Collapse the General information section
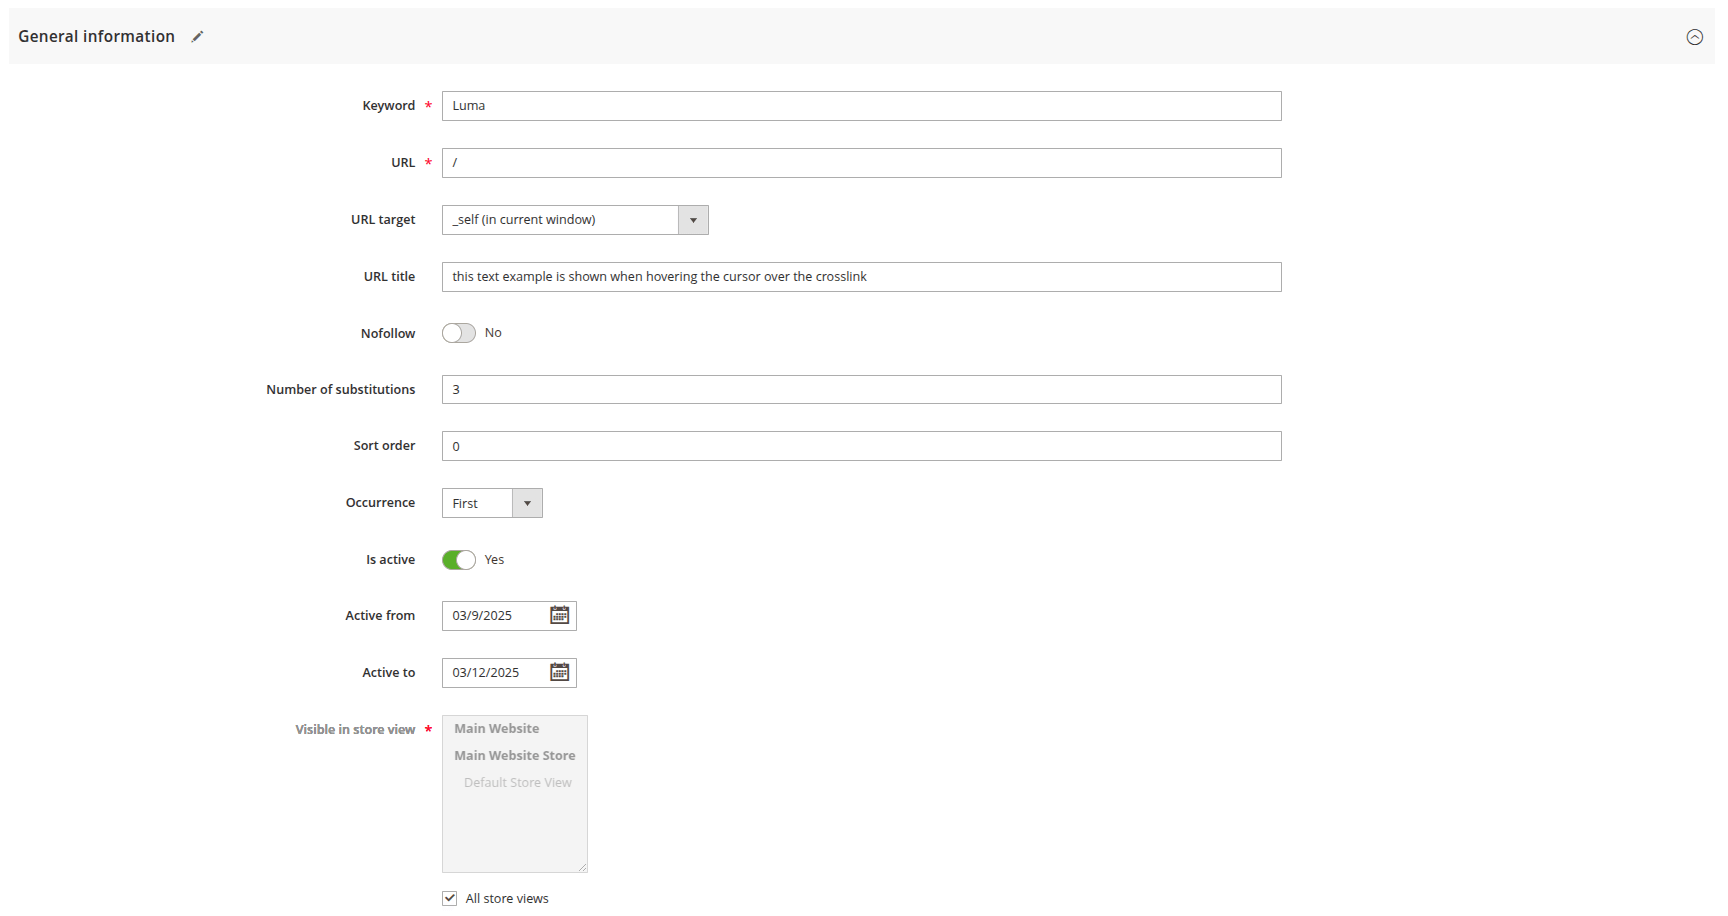The height and width of the screenshot is (916, 1728). coord(1695,36)
